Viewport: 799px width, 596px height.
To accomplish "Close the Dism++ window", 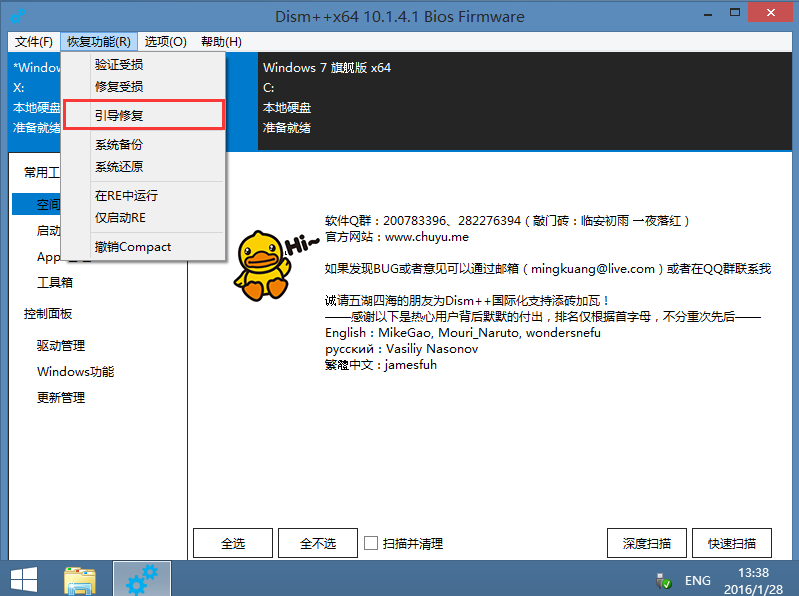I will tap(770, 13).
